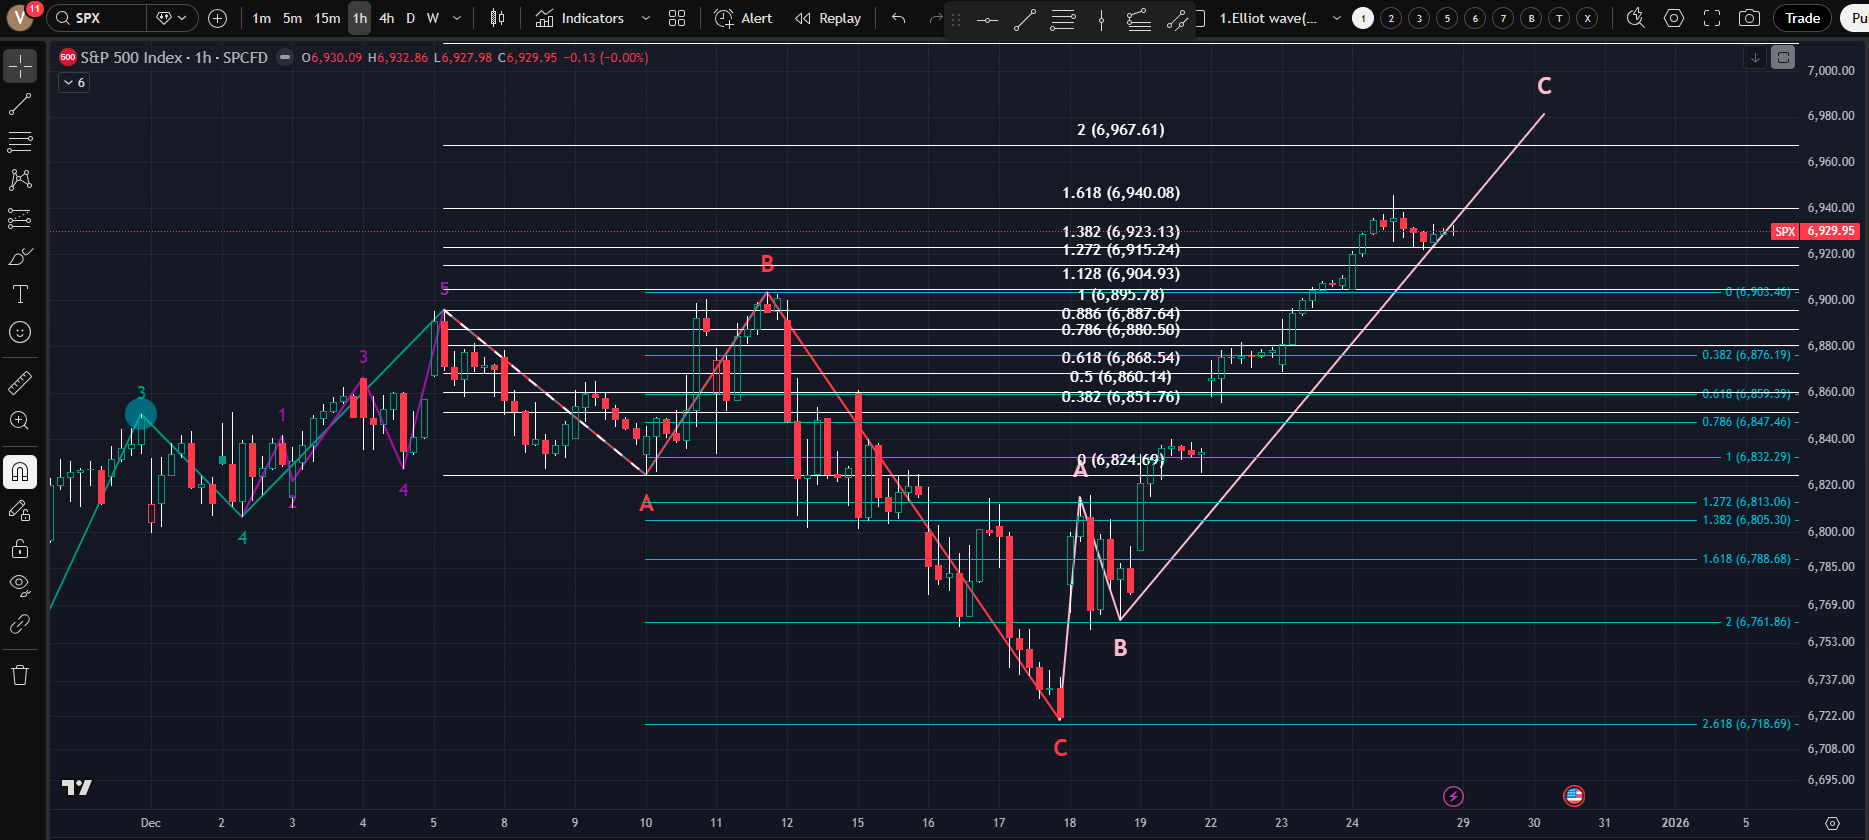The height and width of the screenshot is (840, 1869).
Task: Click the Trade button
Action: pyautogui.click(x=1803, y=18)
